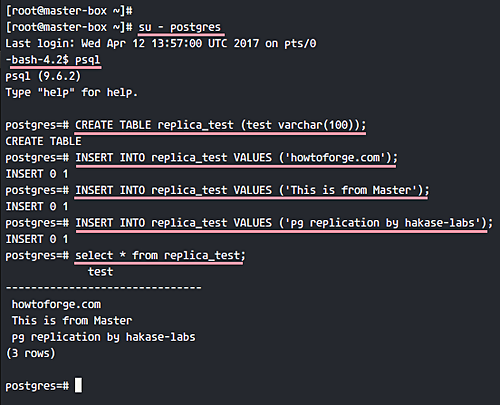Click the INSERT statement with 'pg replication by hakase-labs'
This screenshot has height=405, width=500.
pos(284,223)
